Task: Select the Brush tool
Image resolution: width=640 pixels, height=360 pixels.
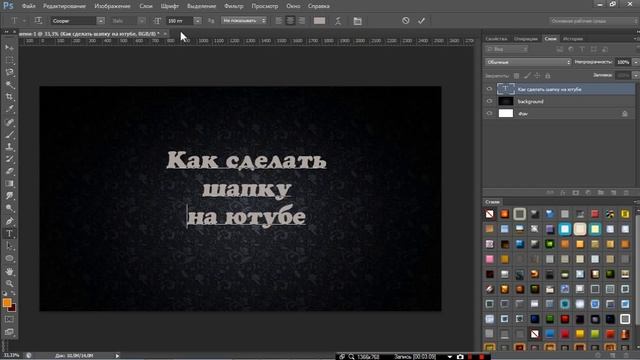Action: click(9, 134)
